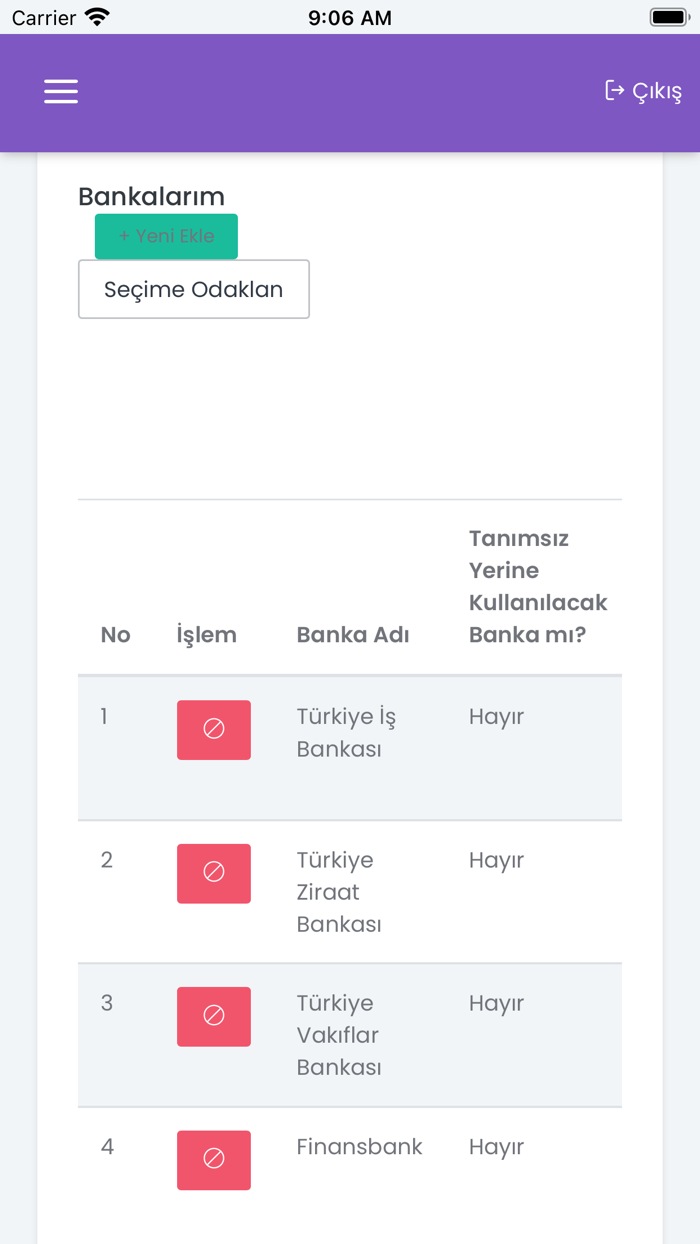The width and height of the screenshot is (700, 1244).
Task: Select the No column header
Action: coord(116,635)
